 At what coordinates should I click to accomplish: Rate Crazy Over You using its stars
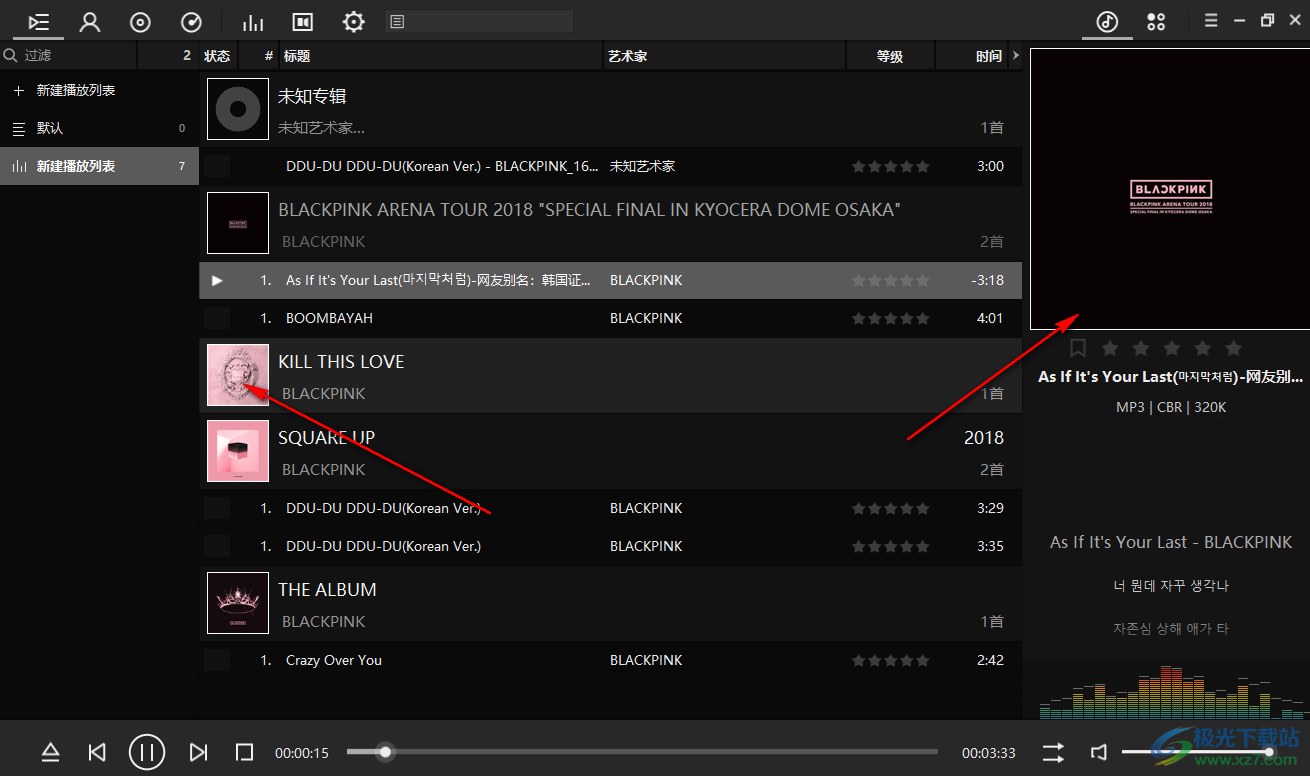(x=891, y=660)
